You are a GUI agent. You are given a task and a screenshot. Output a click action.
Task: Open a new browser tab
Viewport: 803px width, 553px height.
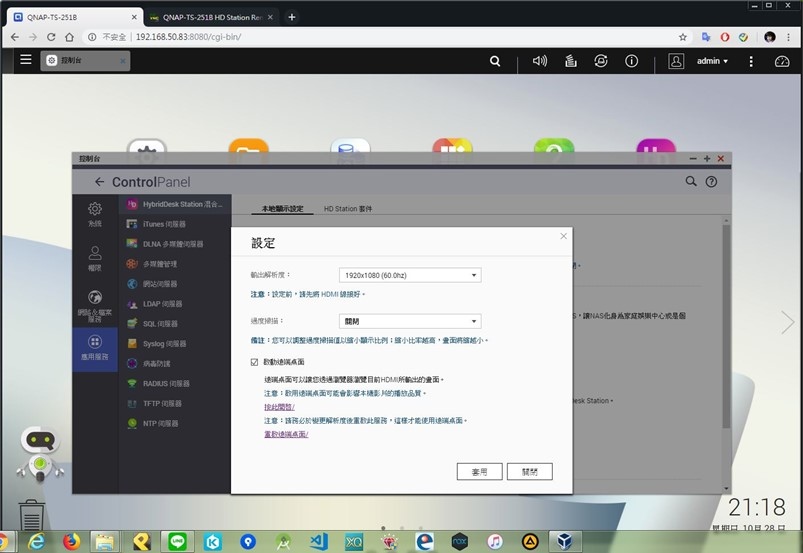(x=291, y=17)
